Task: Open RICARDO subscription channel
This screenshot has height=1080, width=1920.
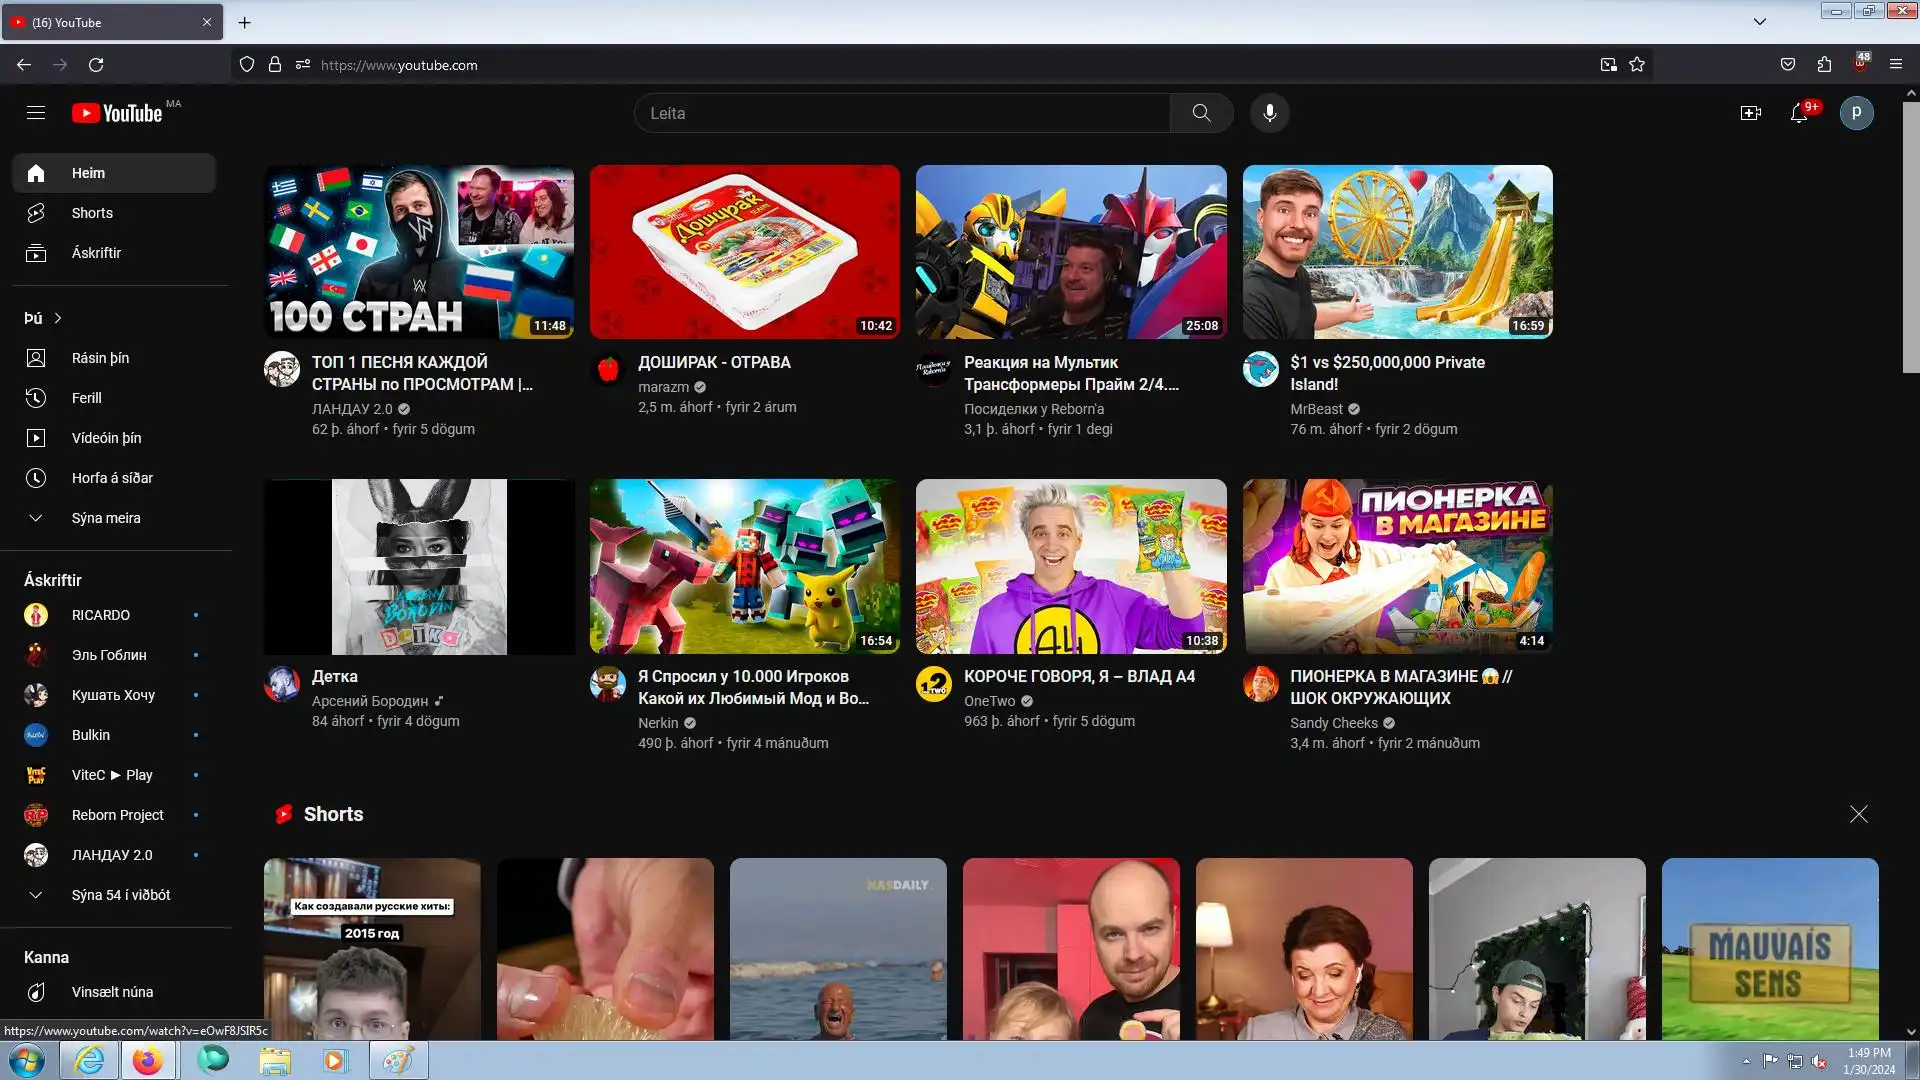Action: (x=100, y=615)
